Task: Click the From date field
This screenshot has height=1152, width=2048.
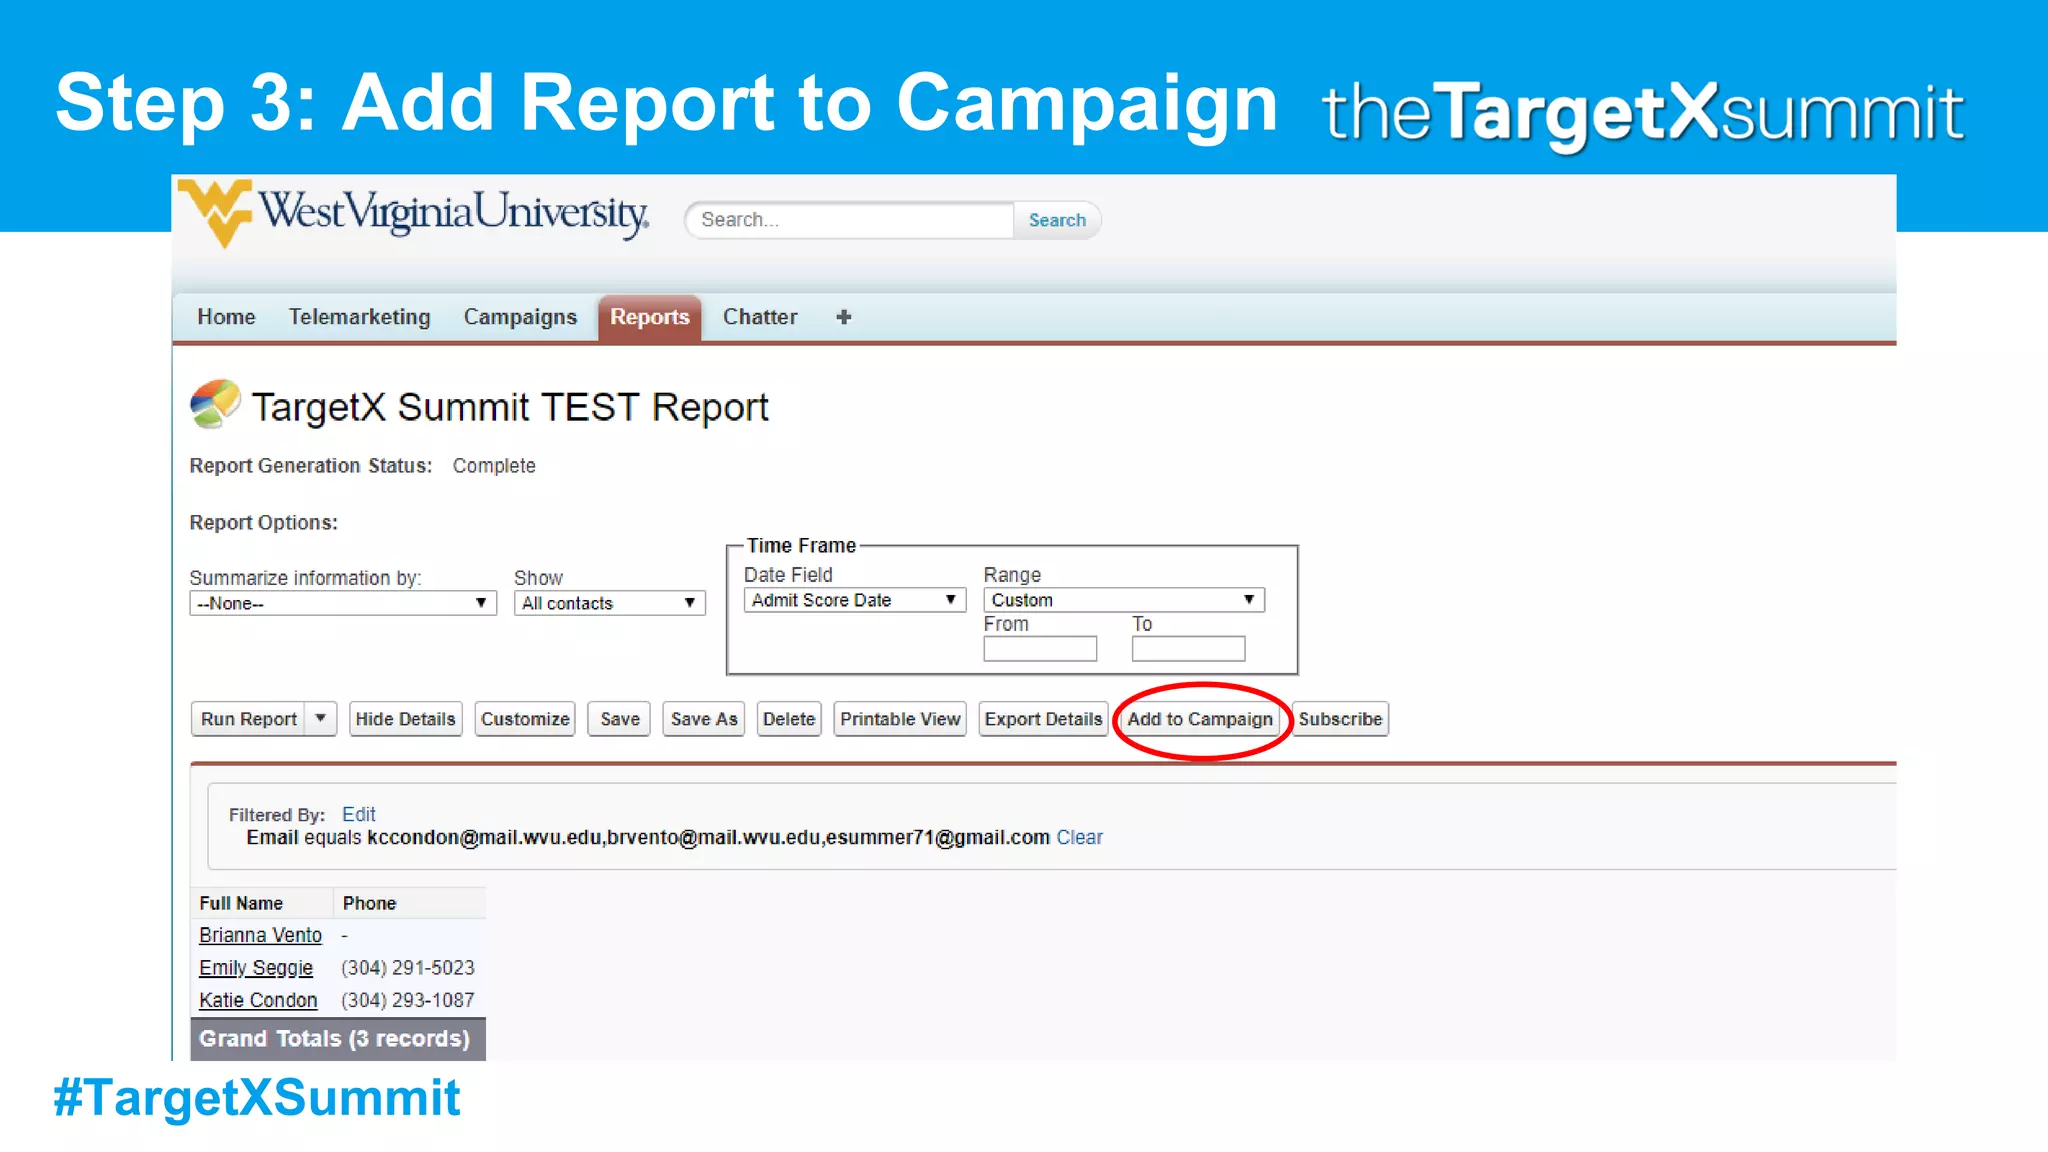Action: [x=1040, y=649]
